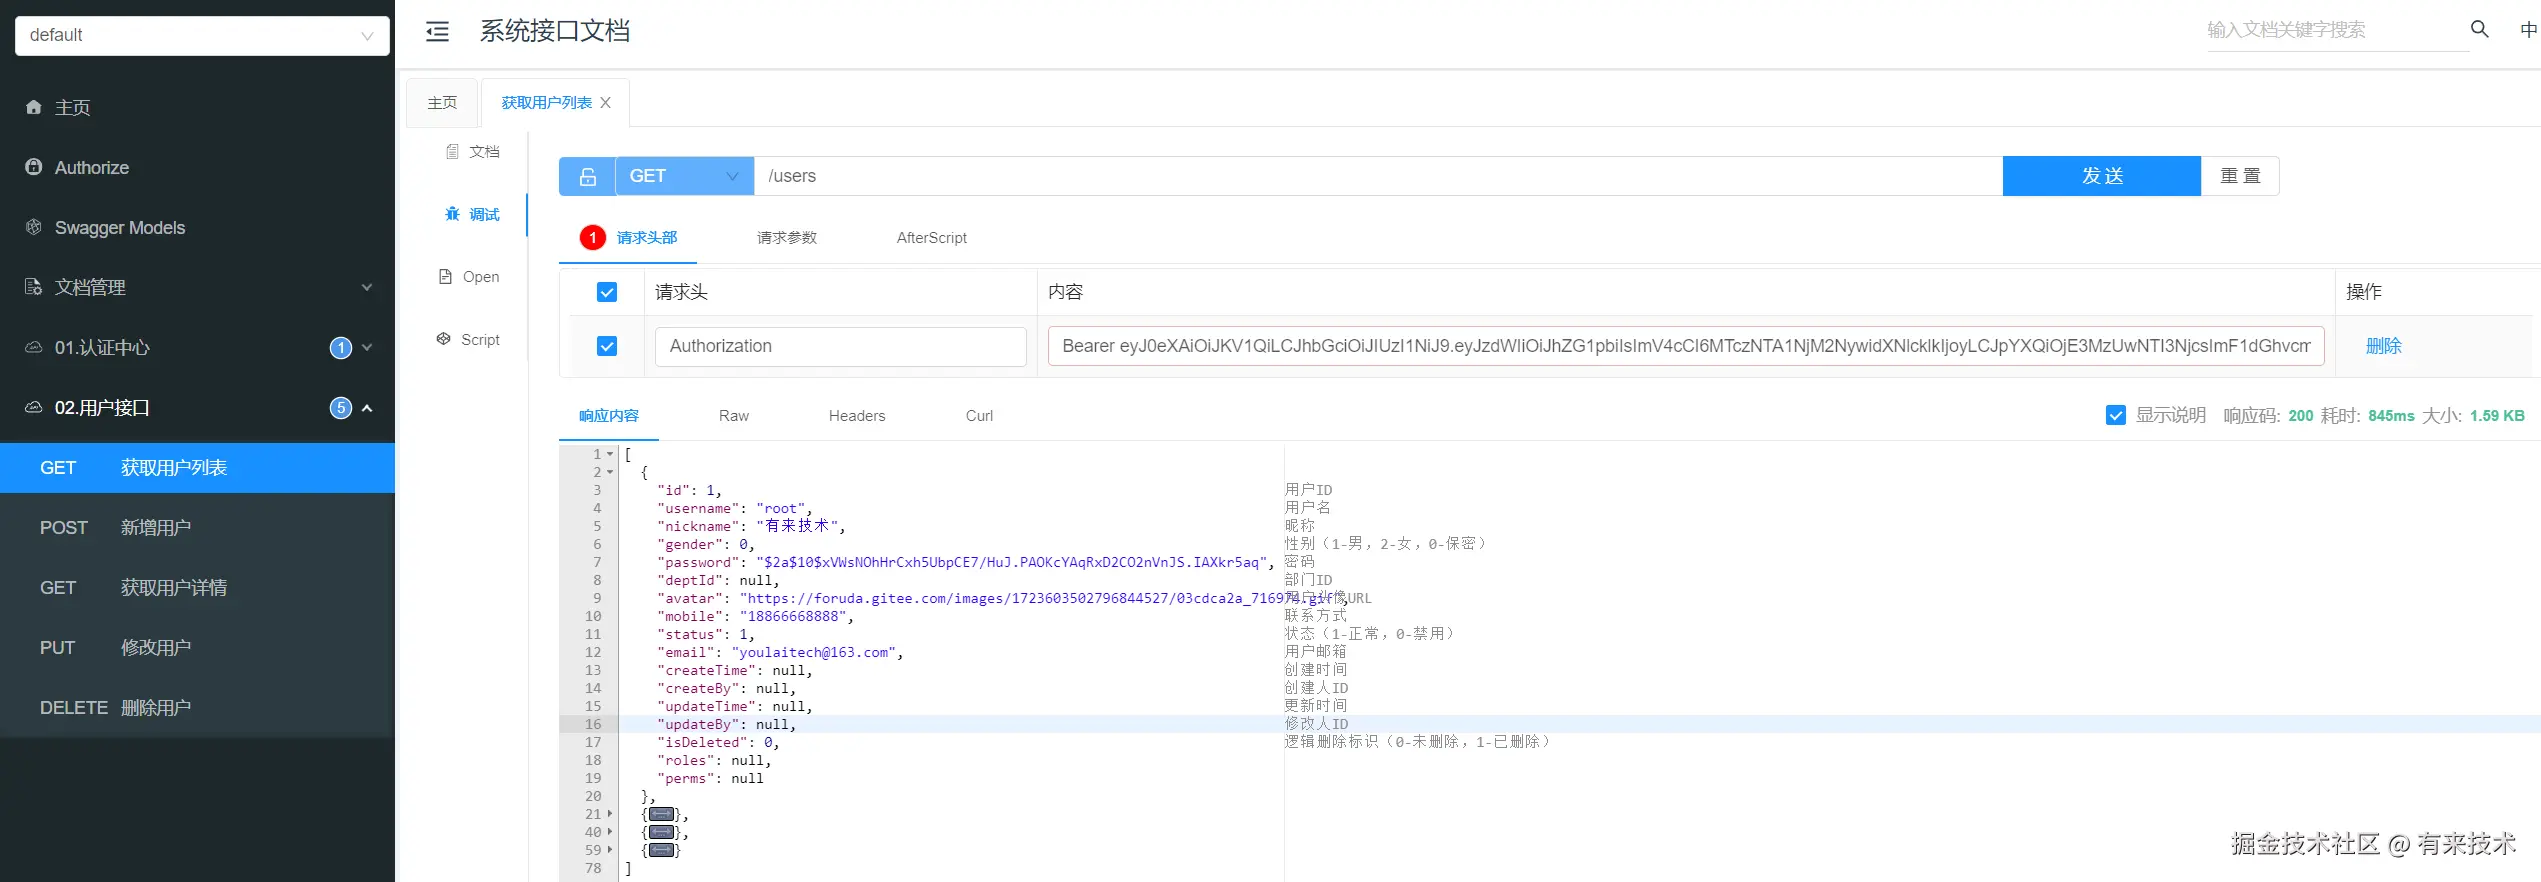Collapse the 02.用户接口 group
This screenshot has width=2541, height=882.
[x=197, y=407]
